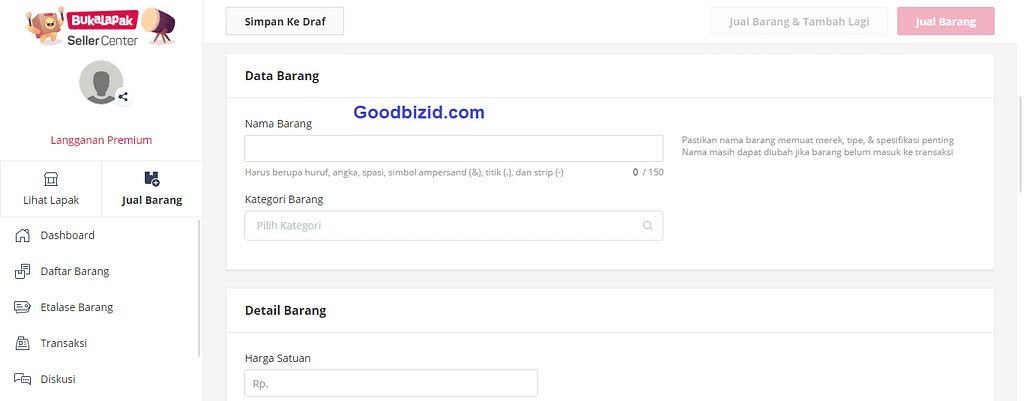Open the Lihat Lapak tab
Screen dimensions: 1024x401
pyautogui.click(x=51, y=189)
